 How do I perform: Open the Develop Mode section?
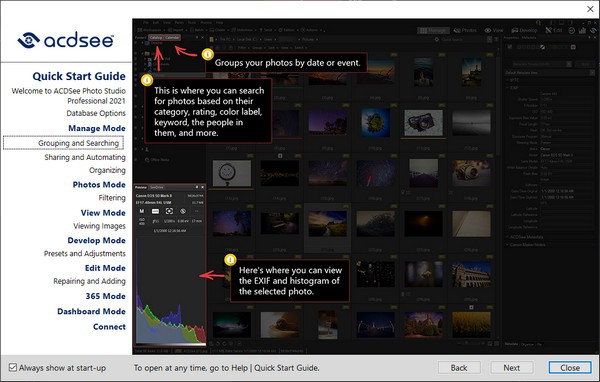[96, 240]
